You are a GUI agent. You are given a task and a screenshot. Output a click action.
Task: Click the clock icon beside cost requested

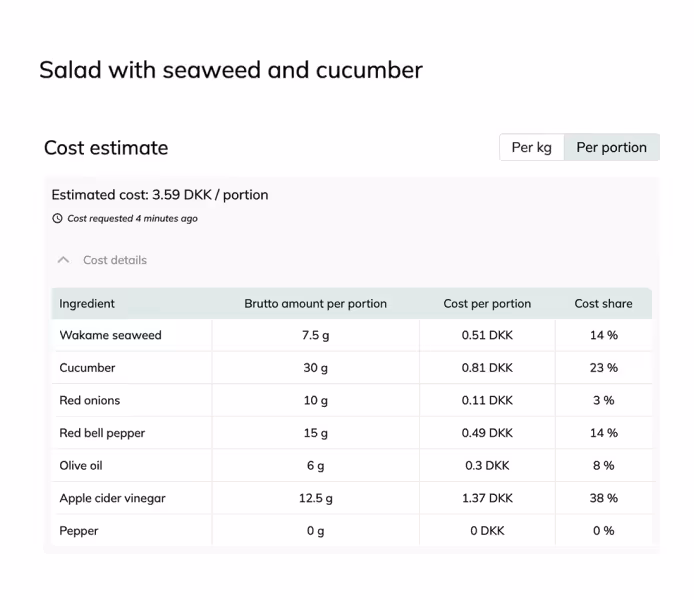pyautogui.click(x=57, y=218)
